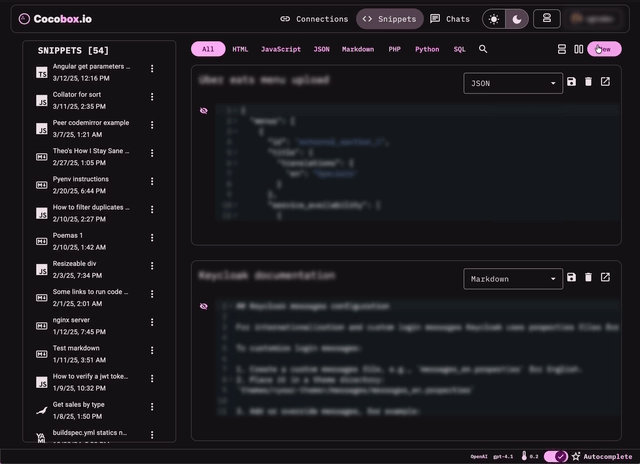The image size is (640, 464).
Task: Open the Connections page
Action: [x=314, y=19]
